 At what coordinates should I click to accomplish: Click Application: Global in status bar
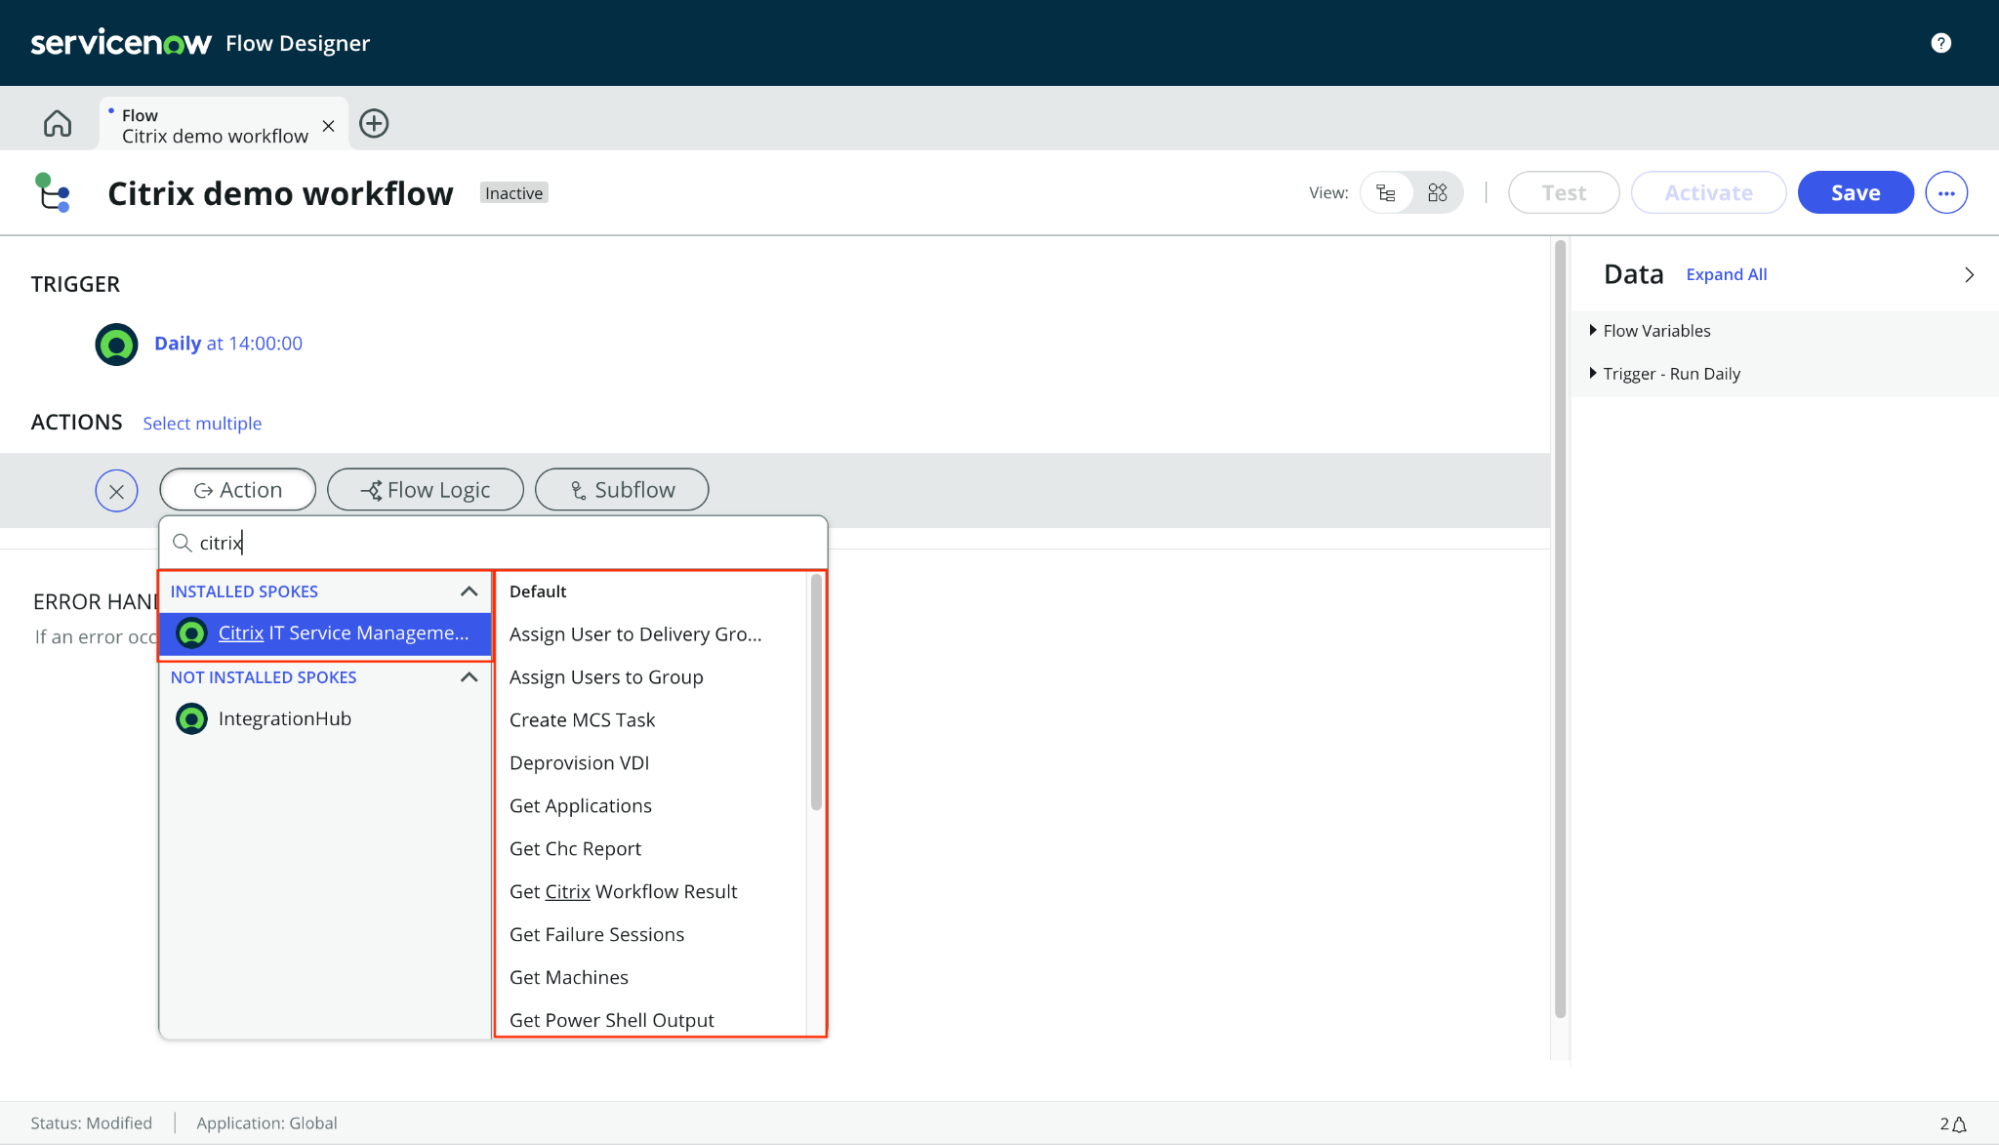[267, 1123]
